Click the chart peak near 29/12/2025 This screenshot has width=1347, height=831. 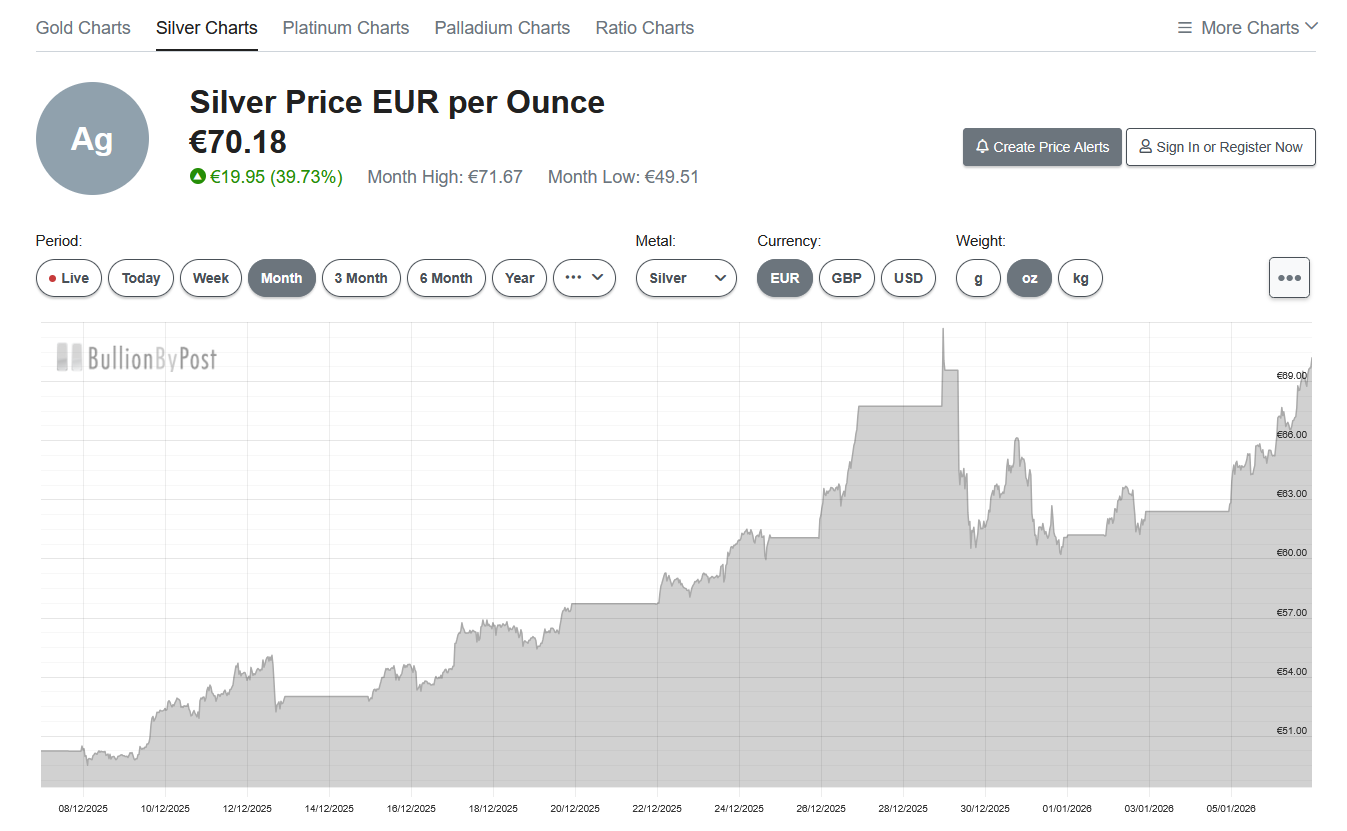(x=943, y=331)
